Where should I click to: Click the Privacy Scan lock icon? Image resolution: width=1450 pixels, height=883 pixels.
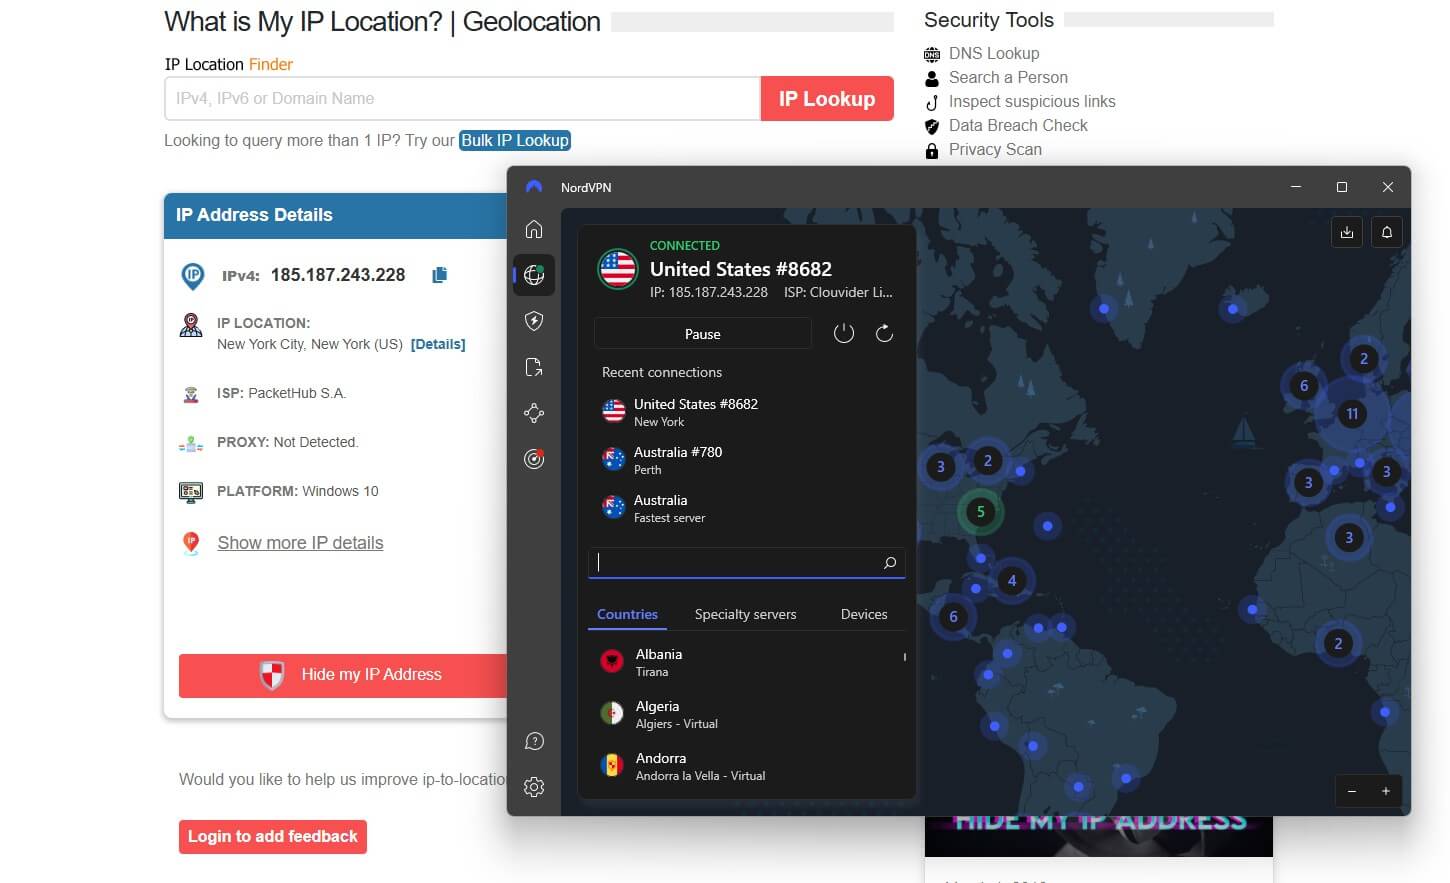(932, 150)
